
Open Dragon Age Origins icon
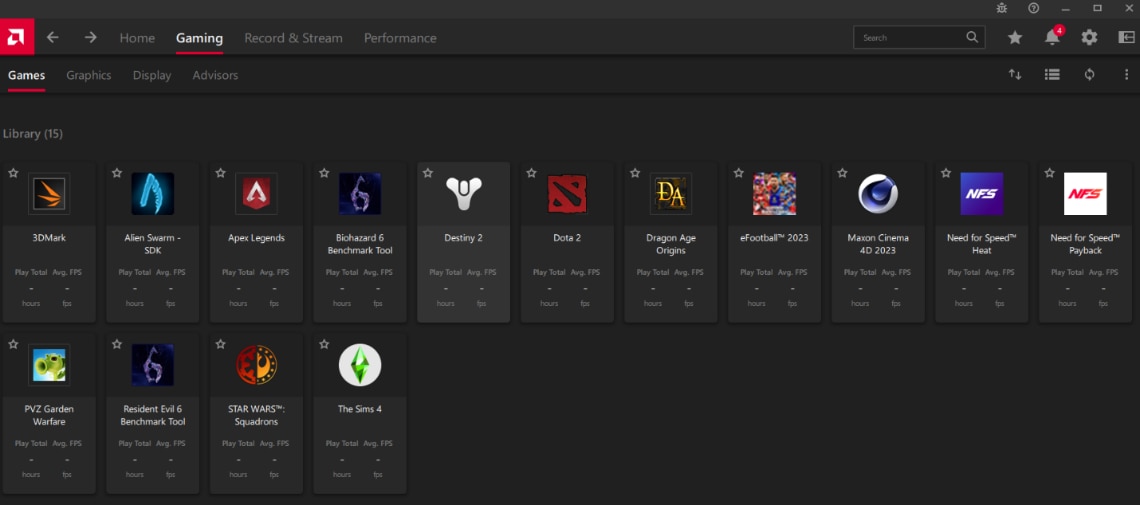click(671, 194)
